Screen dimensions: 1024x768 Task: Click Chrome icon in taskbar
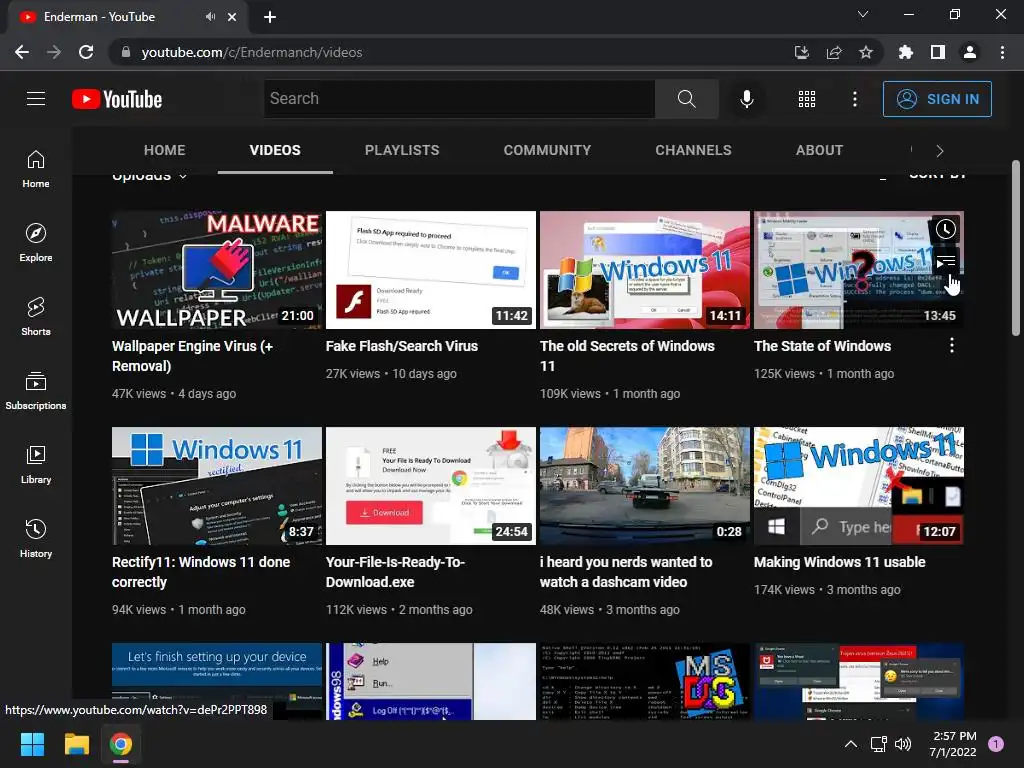(121, 744)
